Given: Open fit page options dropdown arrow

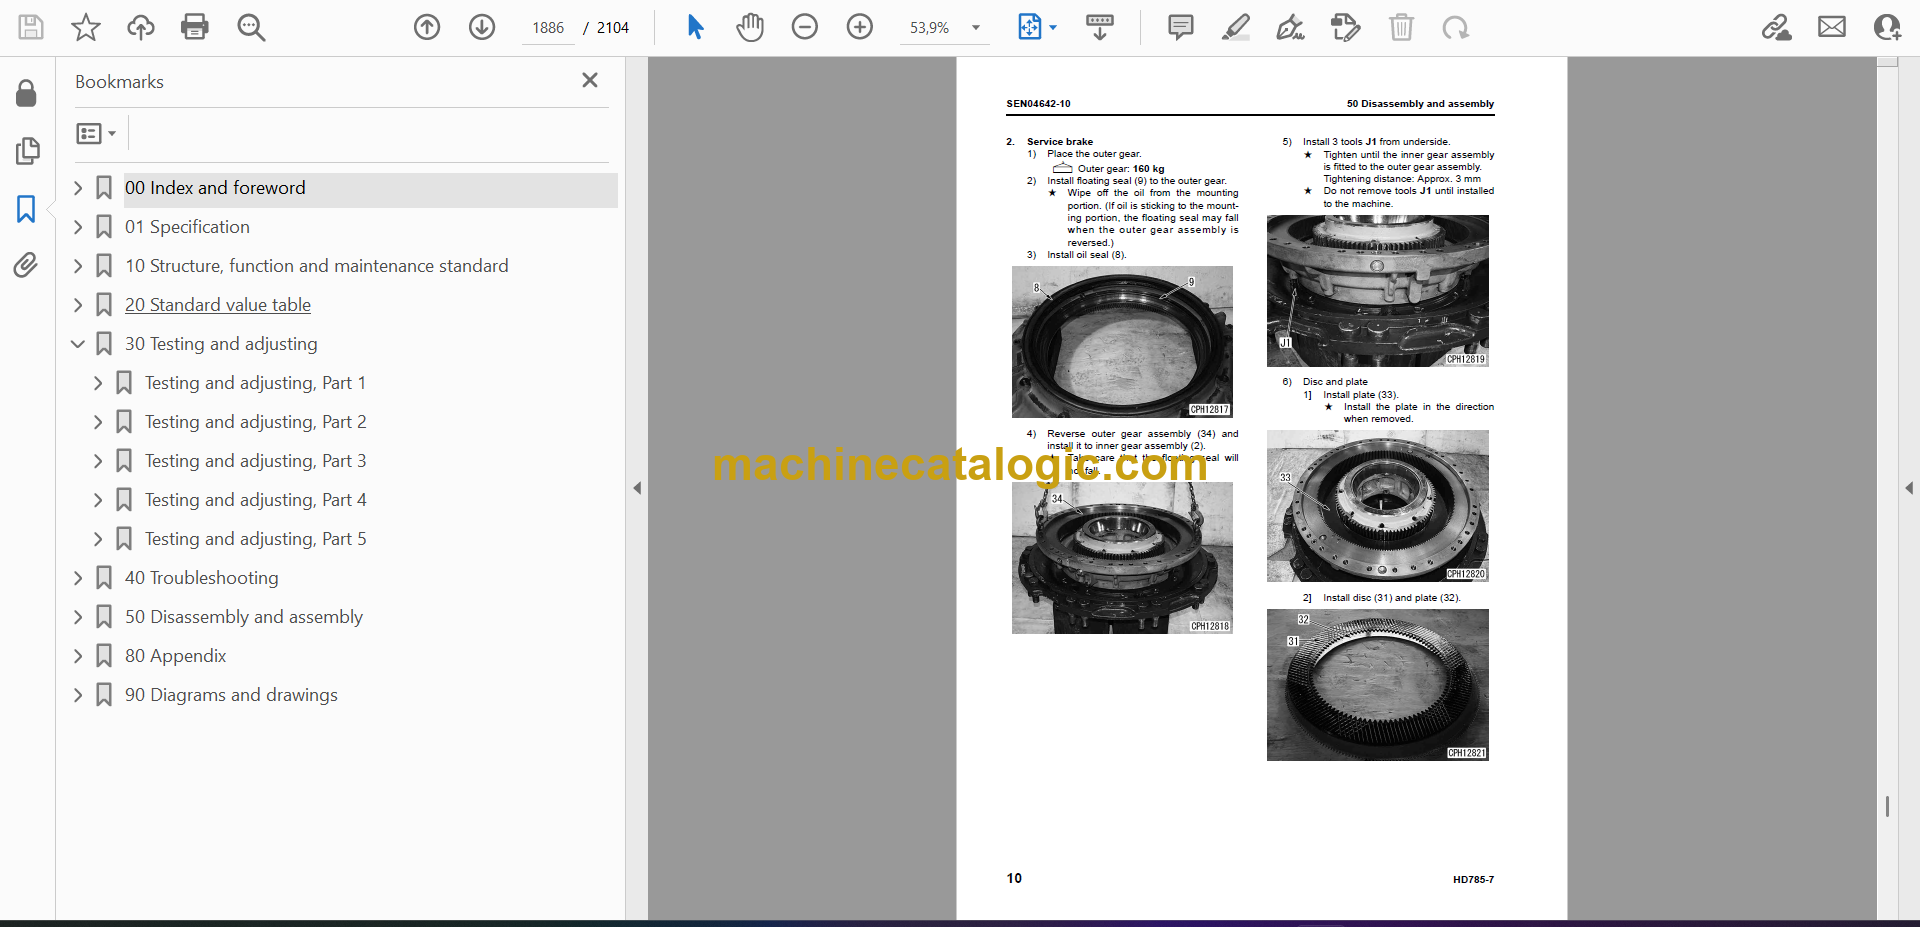Looking at the screenshot, I should coord(1053,28).
